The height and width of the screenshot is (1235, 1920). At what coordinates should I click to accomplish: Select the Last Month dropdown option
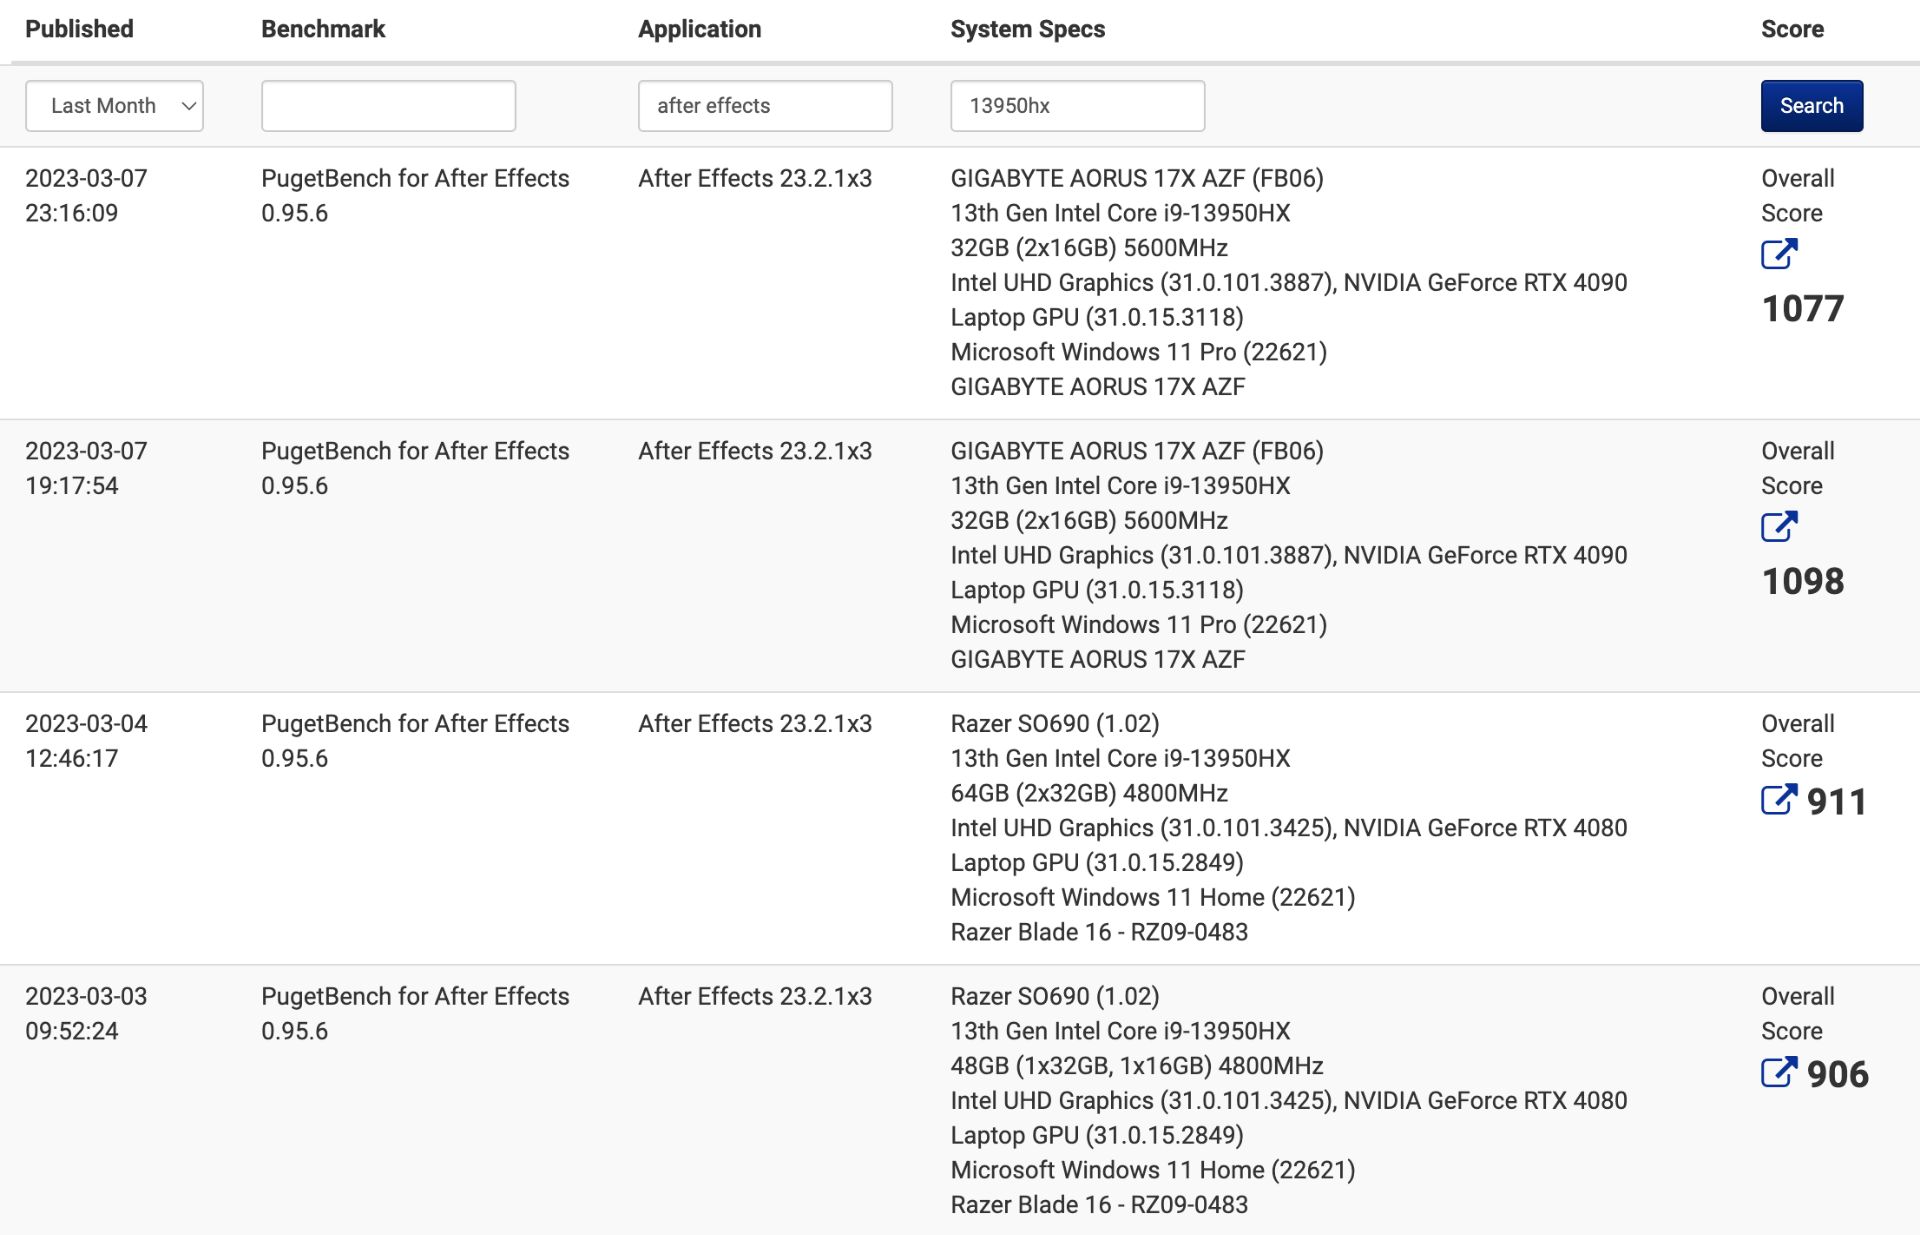pos(115,105)
